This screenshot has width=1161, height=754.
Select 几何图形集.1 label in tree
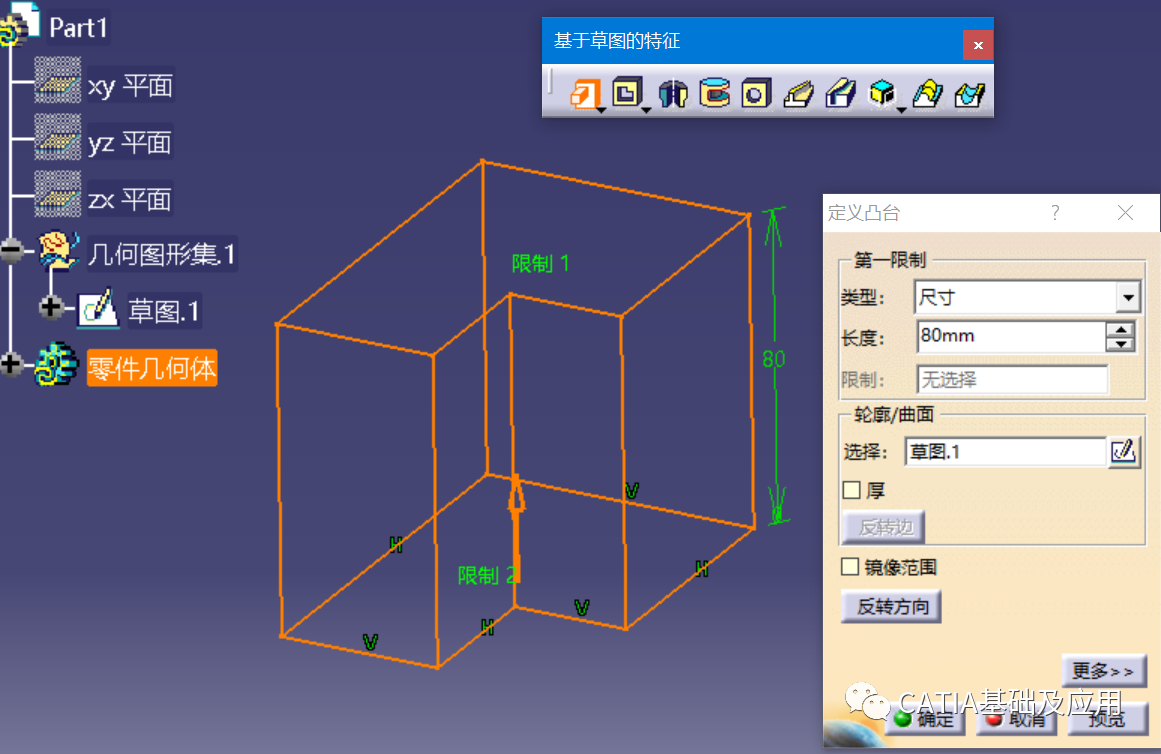[x=162, y=255]
